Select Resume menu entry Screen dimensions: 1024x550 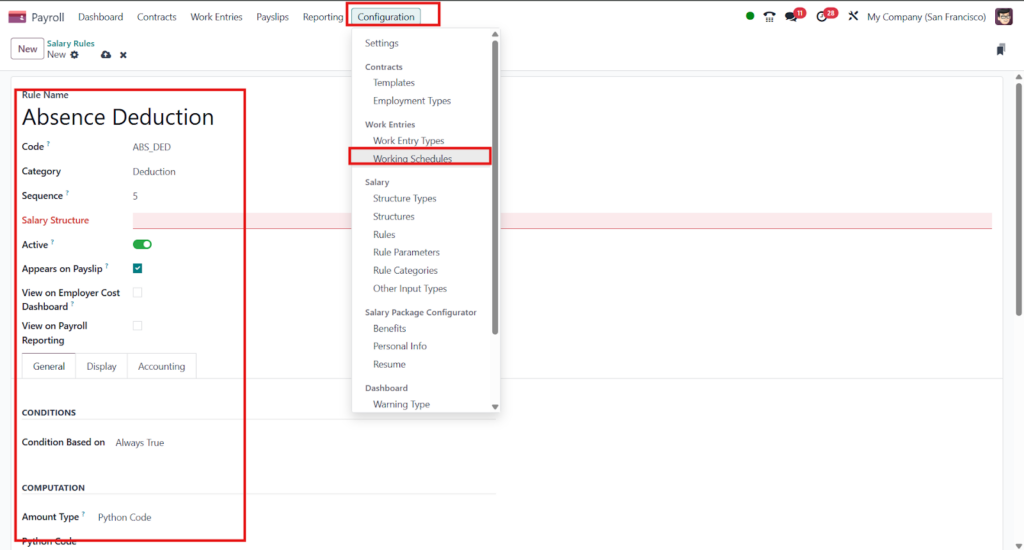tap(389, 364)
